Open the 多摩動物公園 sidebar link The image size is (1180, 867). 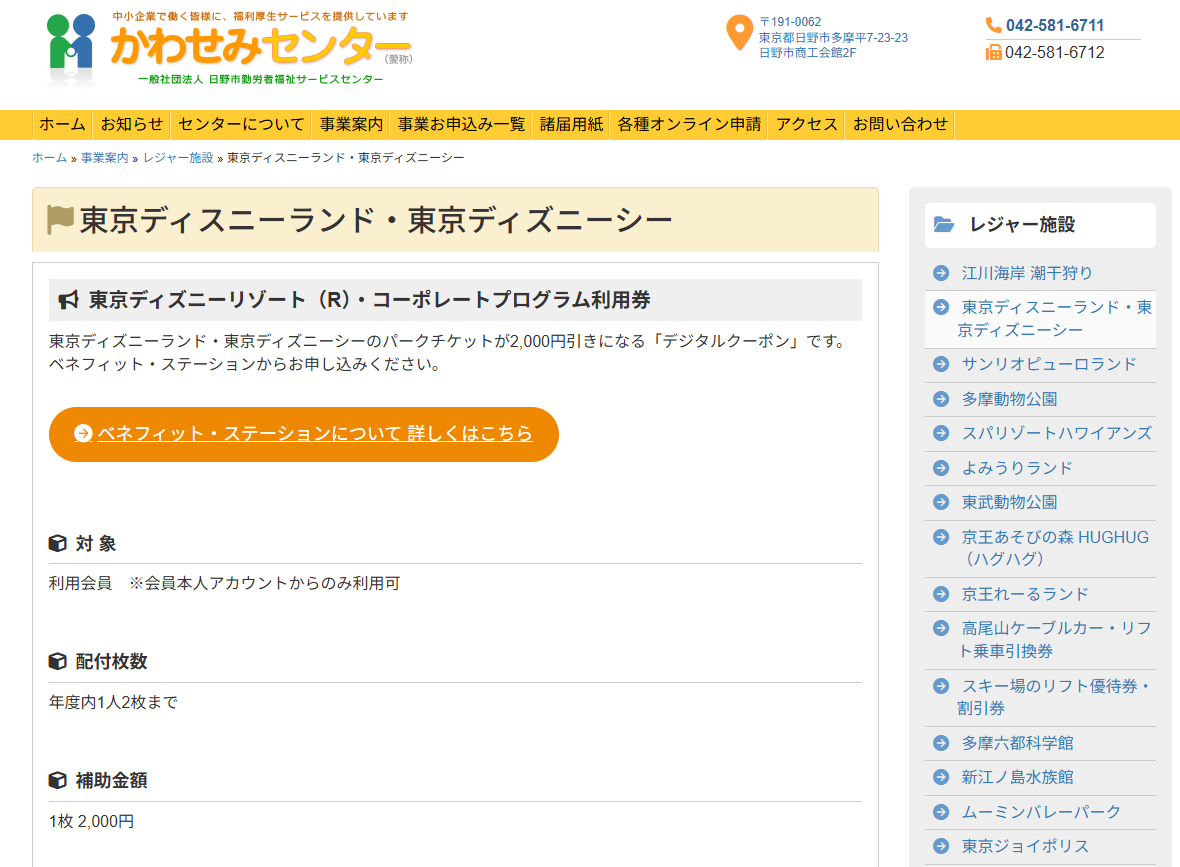[1009, 399]
